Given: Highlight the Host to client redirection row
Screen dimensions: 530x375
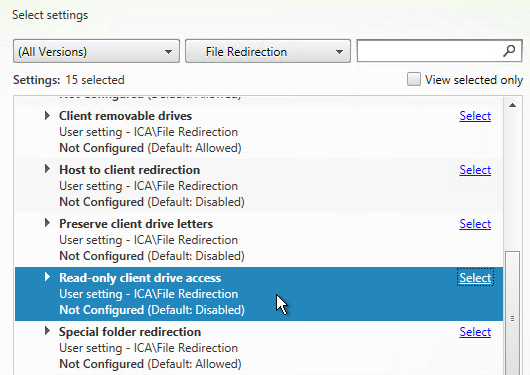Looking at the screenshot, I should 259,186.
